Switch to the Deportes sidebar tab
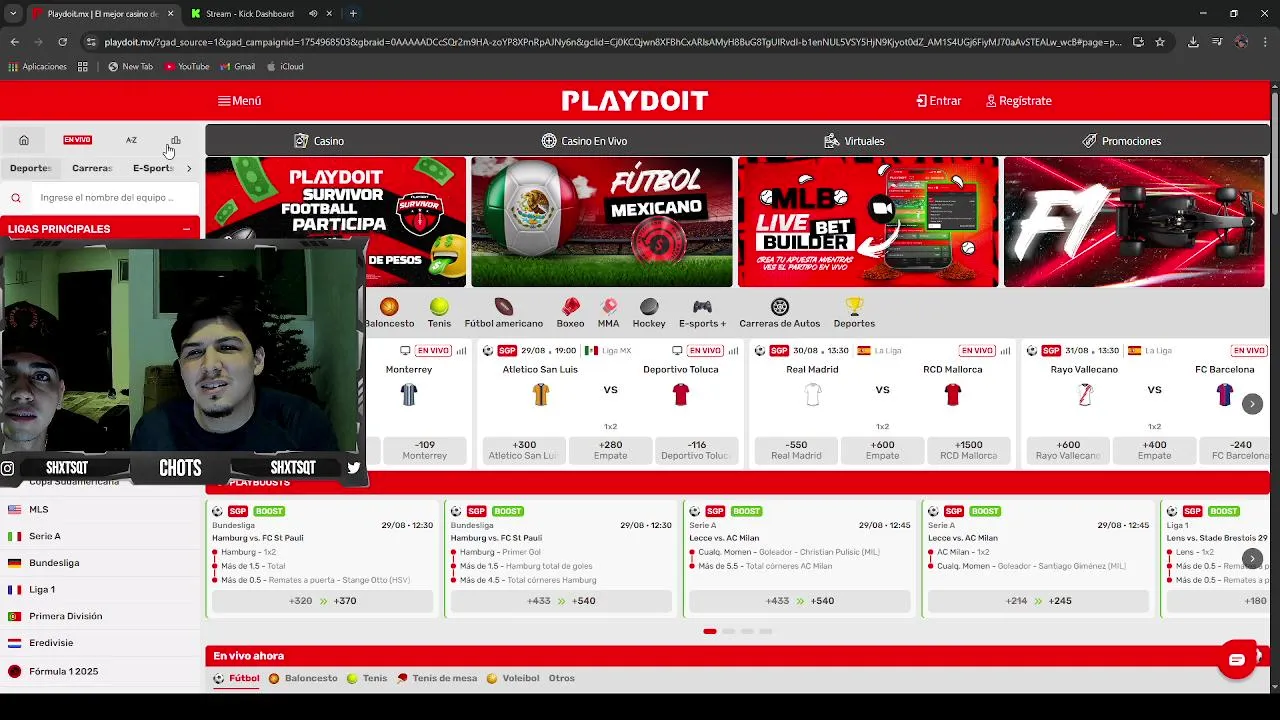Viewport: 1280px width, 720px height. coord(31,168)
